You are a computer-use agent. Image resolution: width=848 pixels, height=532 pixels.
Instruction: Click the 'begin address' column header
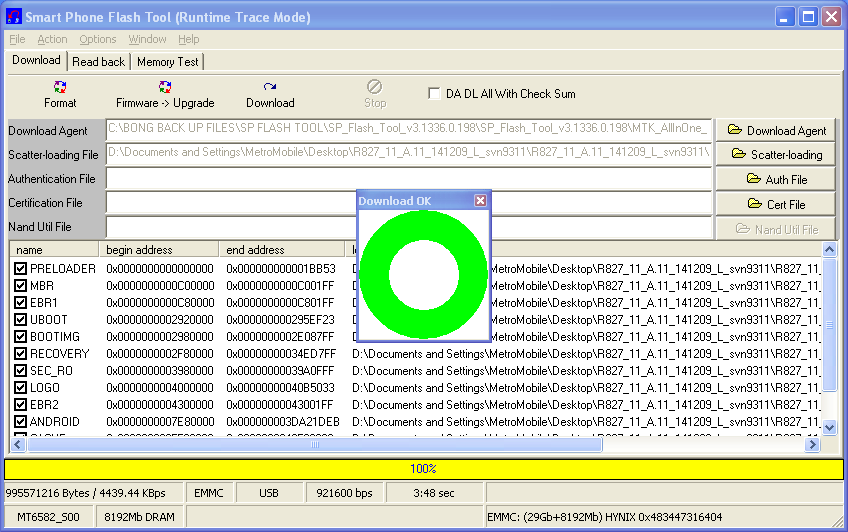(x=158, y=250)
